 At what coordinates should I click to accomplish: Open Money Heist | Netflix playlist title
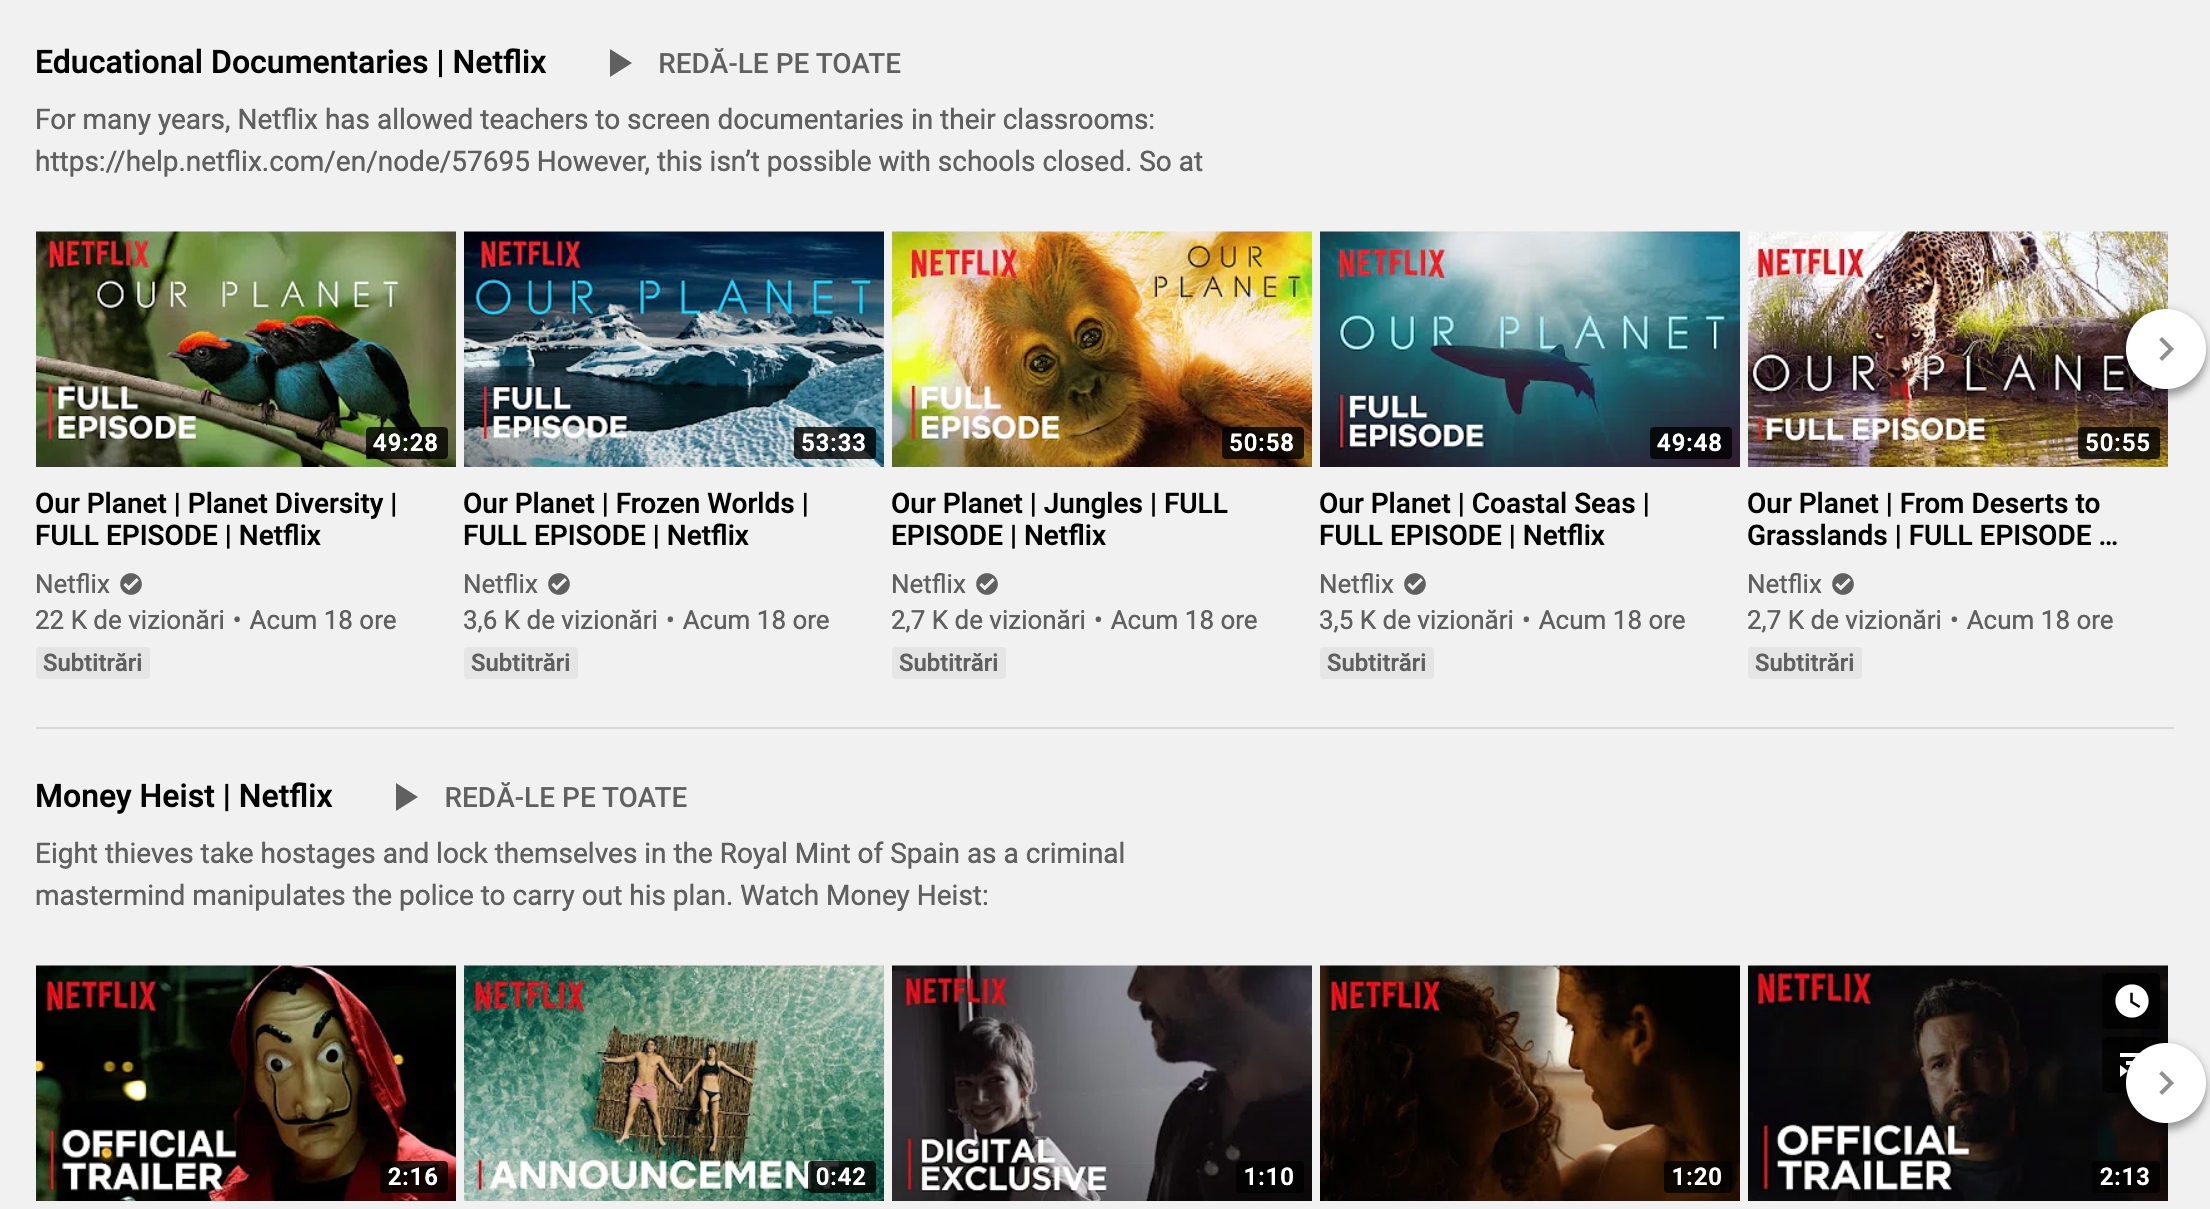(x=183, y=797)
